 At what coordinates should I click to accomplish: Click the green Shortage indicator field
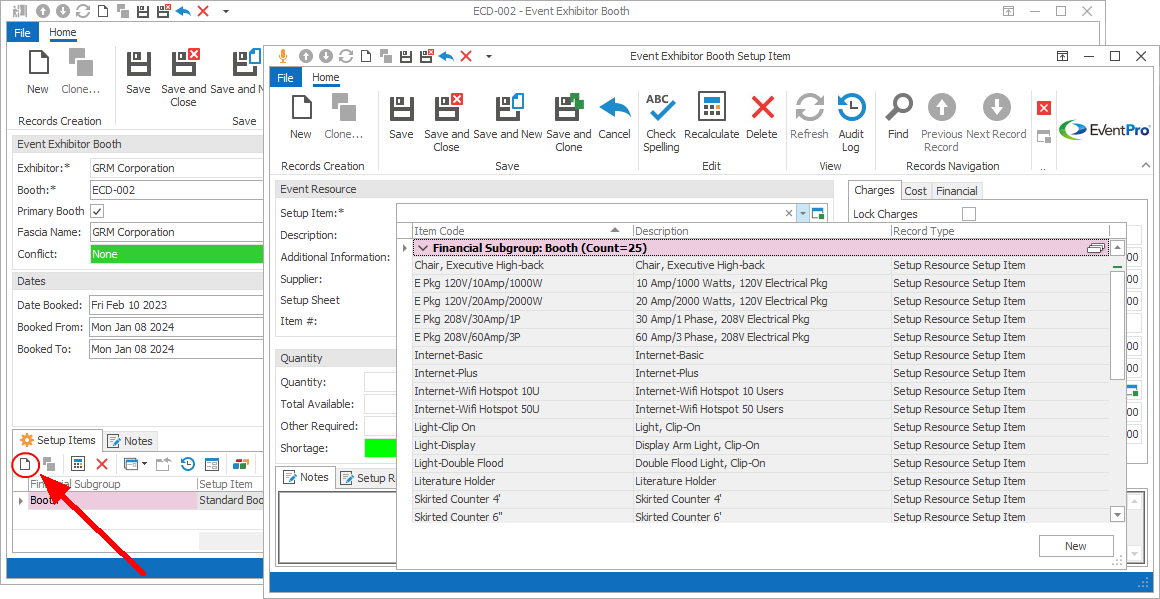click(x=380, y=448)
